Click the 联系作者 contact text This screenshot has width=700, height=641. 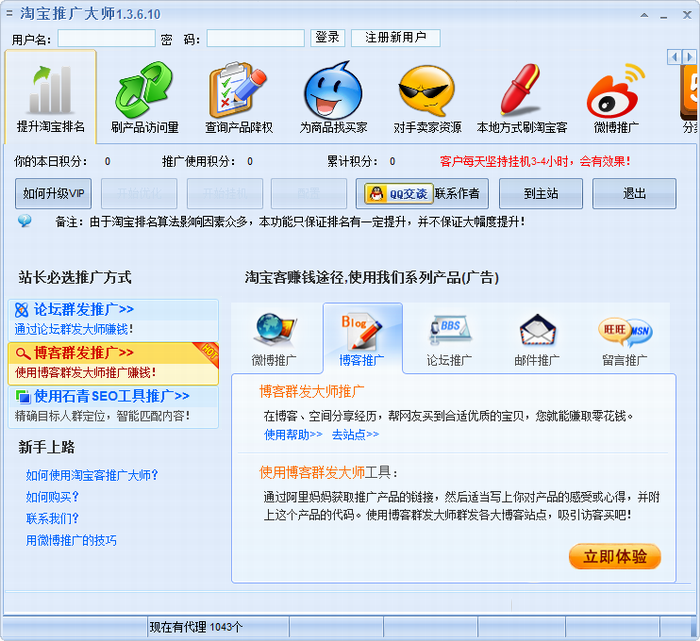[457, 194]
